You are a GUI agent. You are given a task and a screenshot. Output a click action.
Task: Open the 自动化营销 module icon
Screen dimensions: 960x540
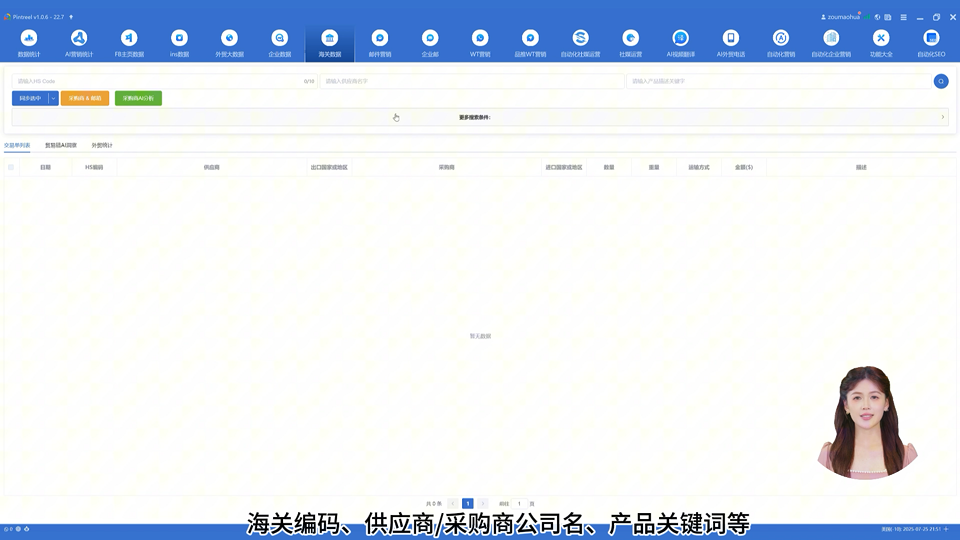pos(781,38)
